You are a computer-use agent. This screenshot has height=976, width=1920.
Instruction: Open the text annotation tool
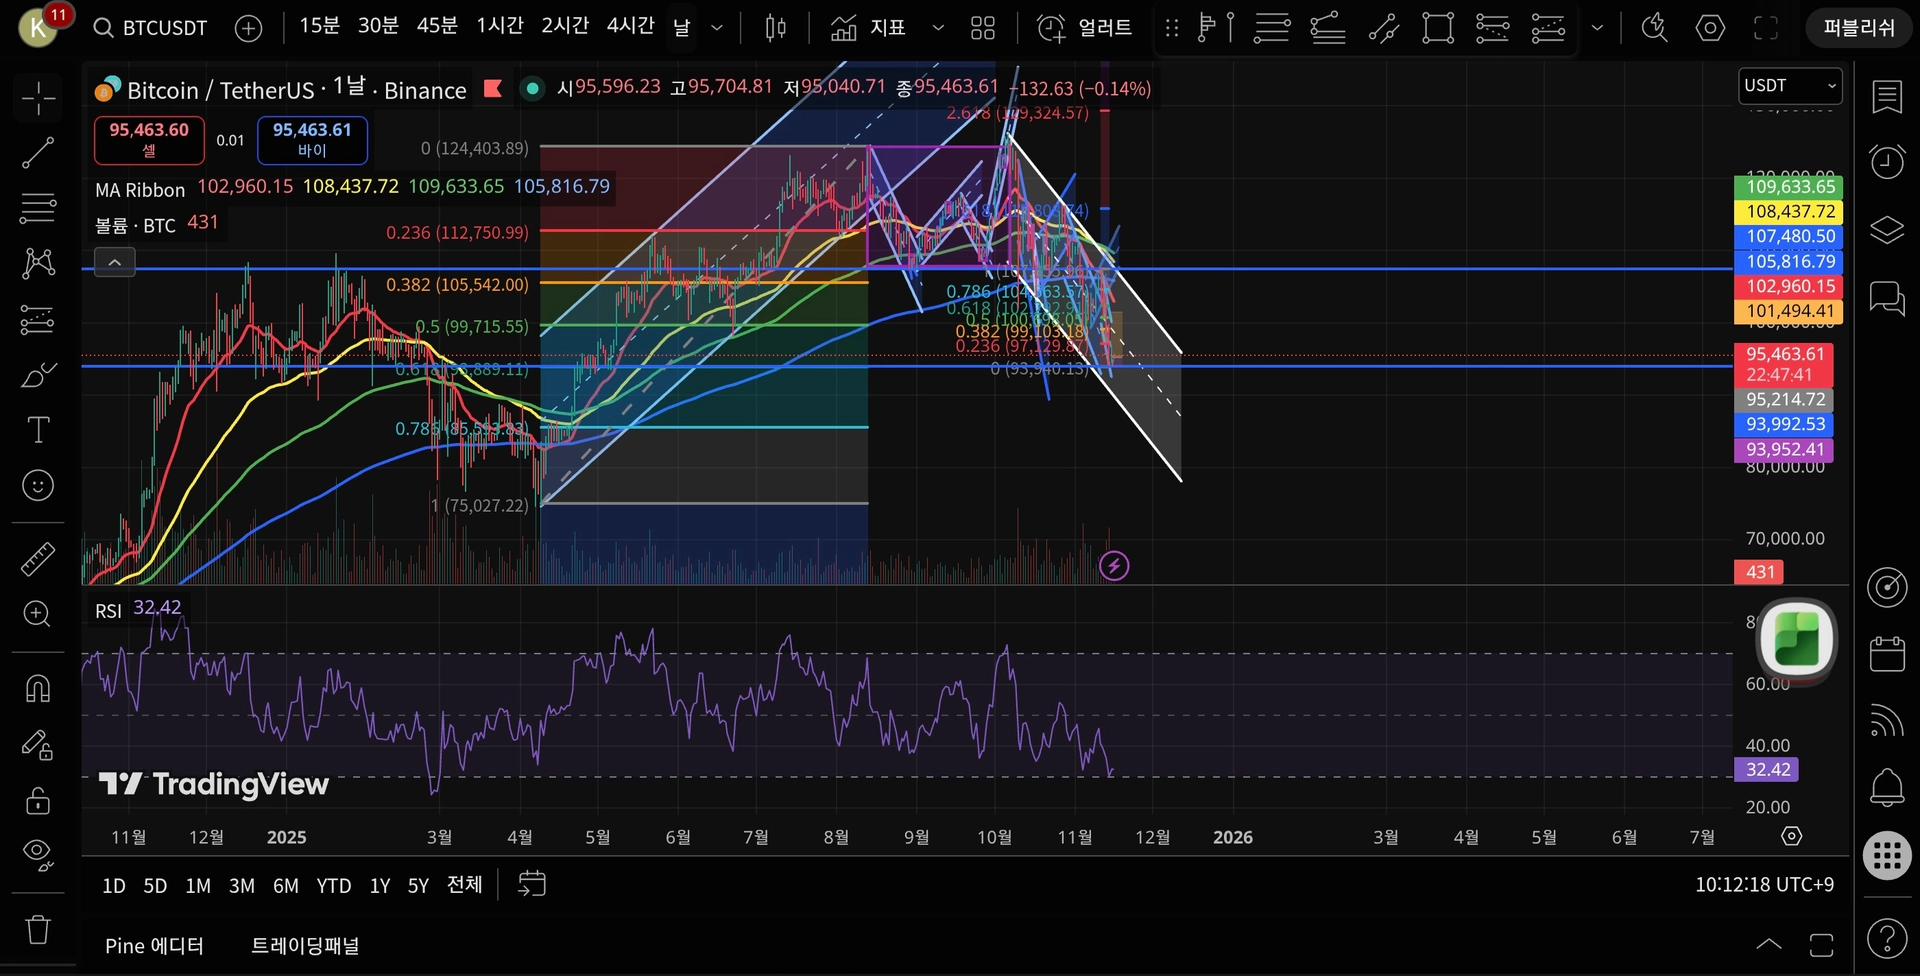point(38,430)
